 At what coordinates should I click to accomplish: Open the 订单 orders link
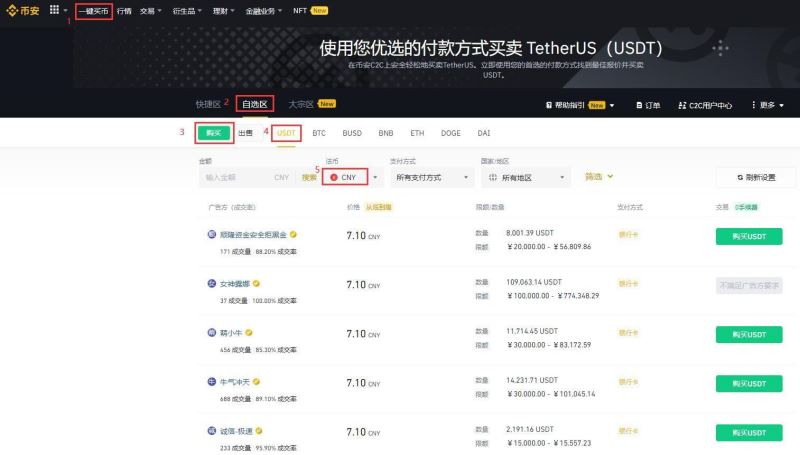point(648,105)
